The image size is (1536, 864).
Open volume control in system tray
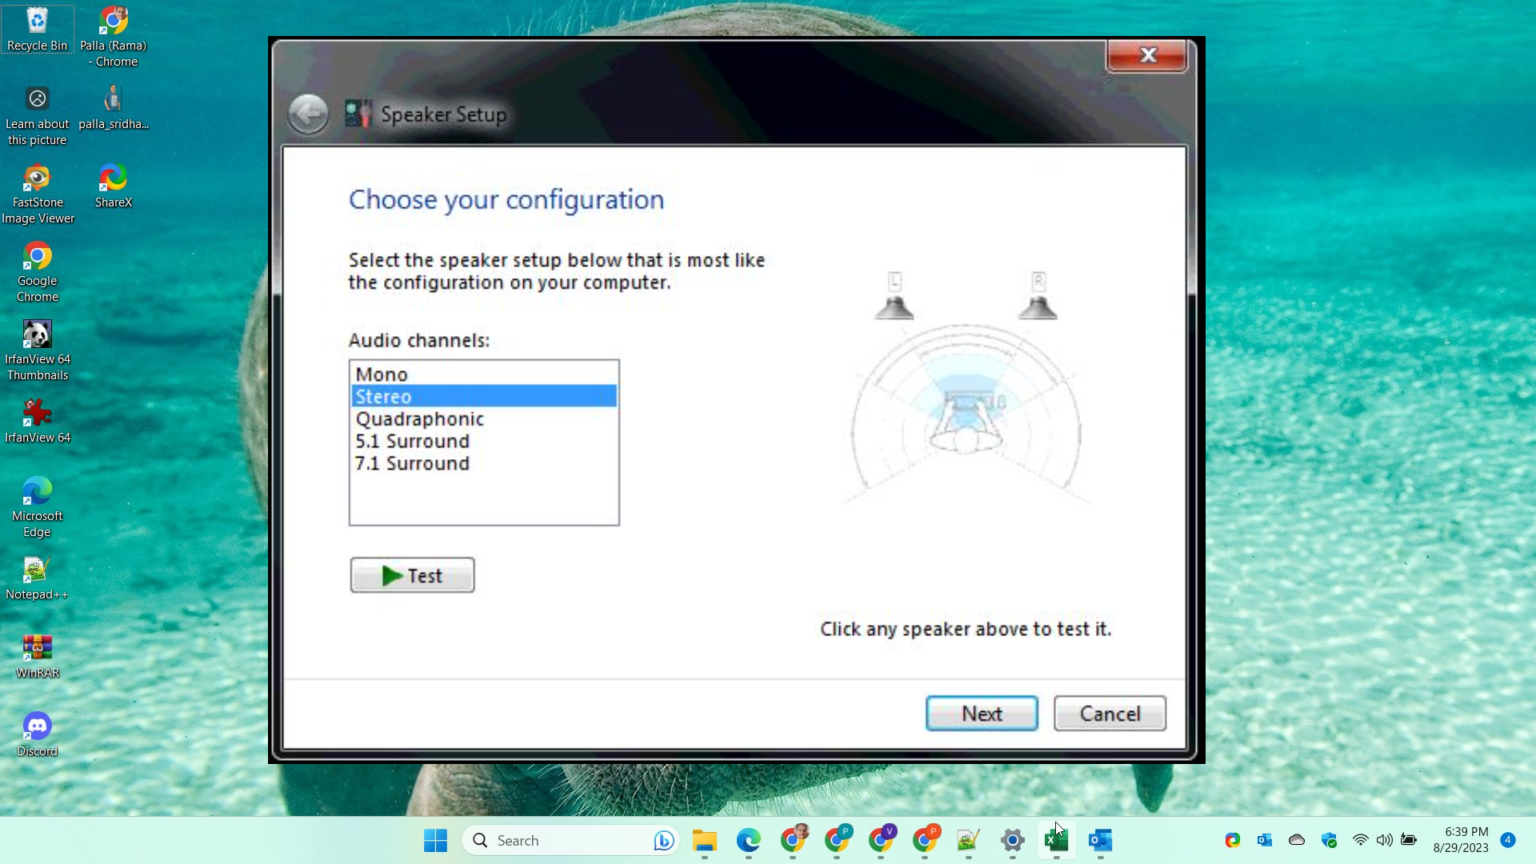pyautogui.click(x=1384, y=840)
